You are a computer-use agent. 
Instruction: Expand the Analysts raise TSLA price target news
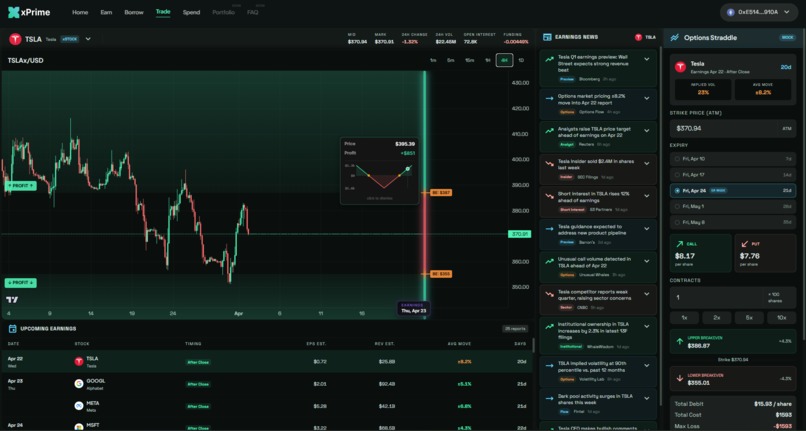(647, 131)
